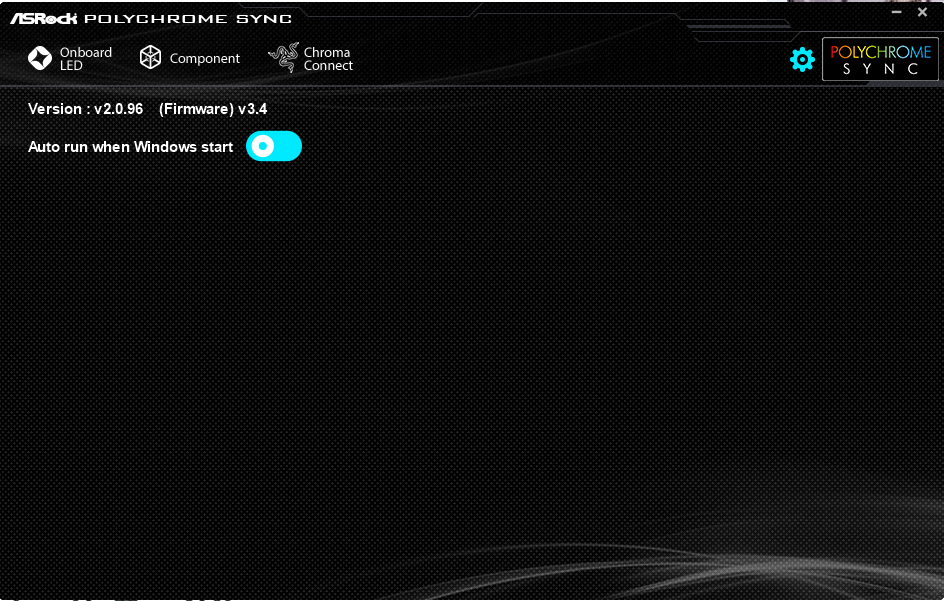Click the Onboard LED star icon

click(x=40, y=58)
